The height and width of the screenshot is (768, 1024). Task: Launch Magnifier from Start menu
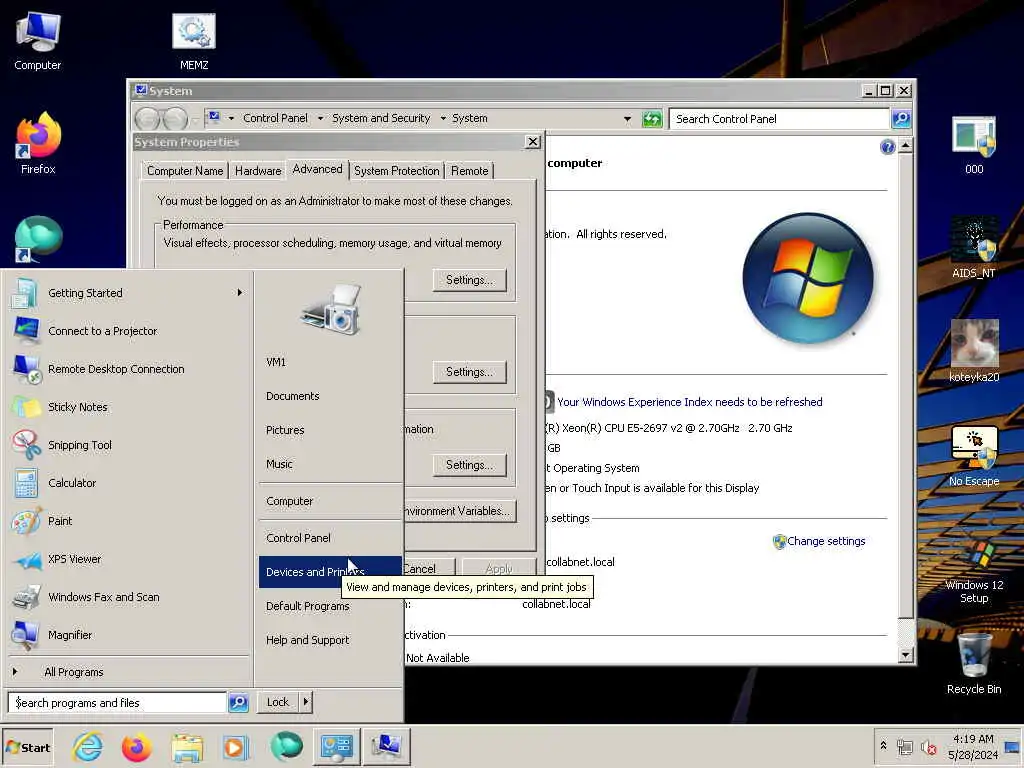127,635
